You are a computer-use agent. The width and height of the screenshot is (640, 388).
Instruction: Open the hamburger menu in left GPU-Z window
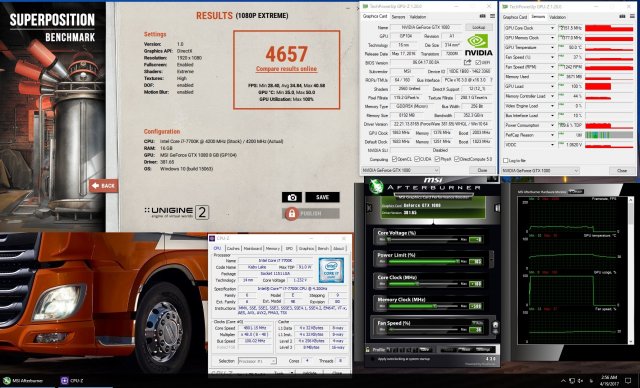tap(492, 16)
